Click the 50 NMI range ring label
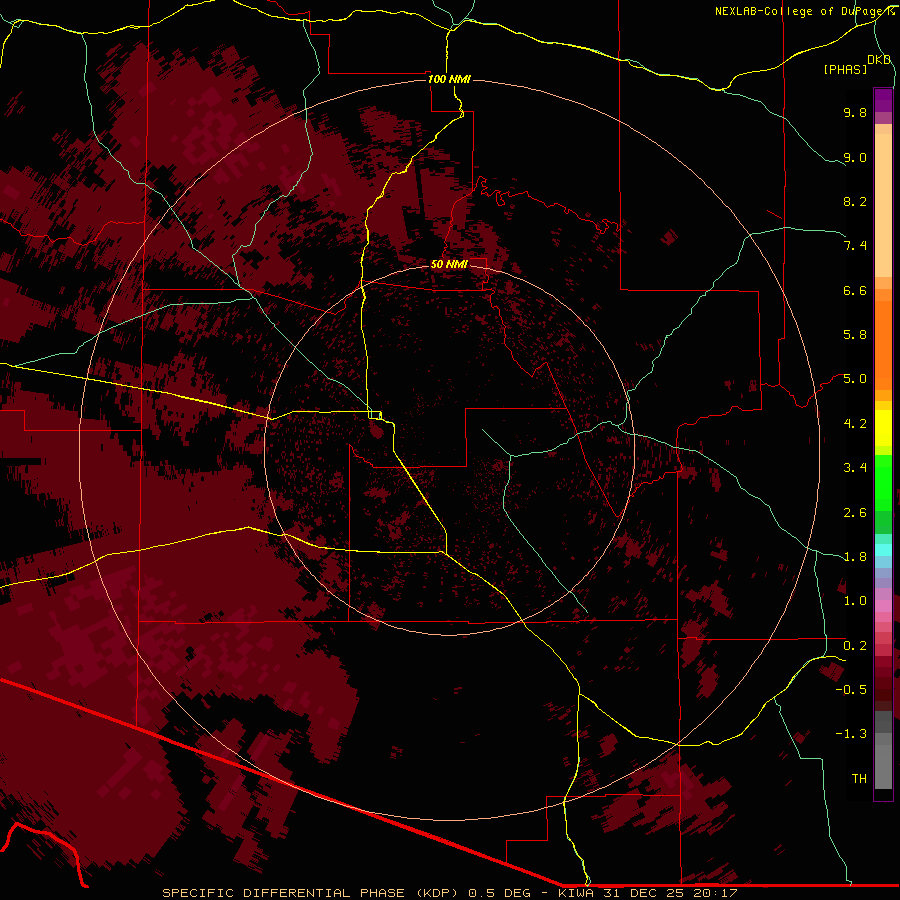This screenshot has height=900, width=900. tap(449, 264)
